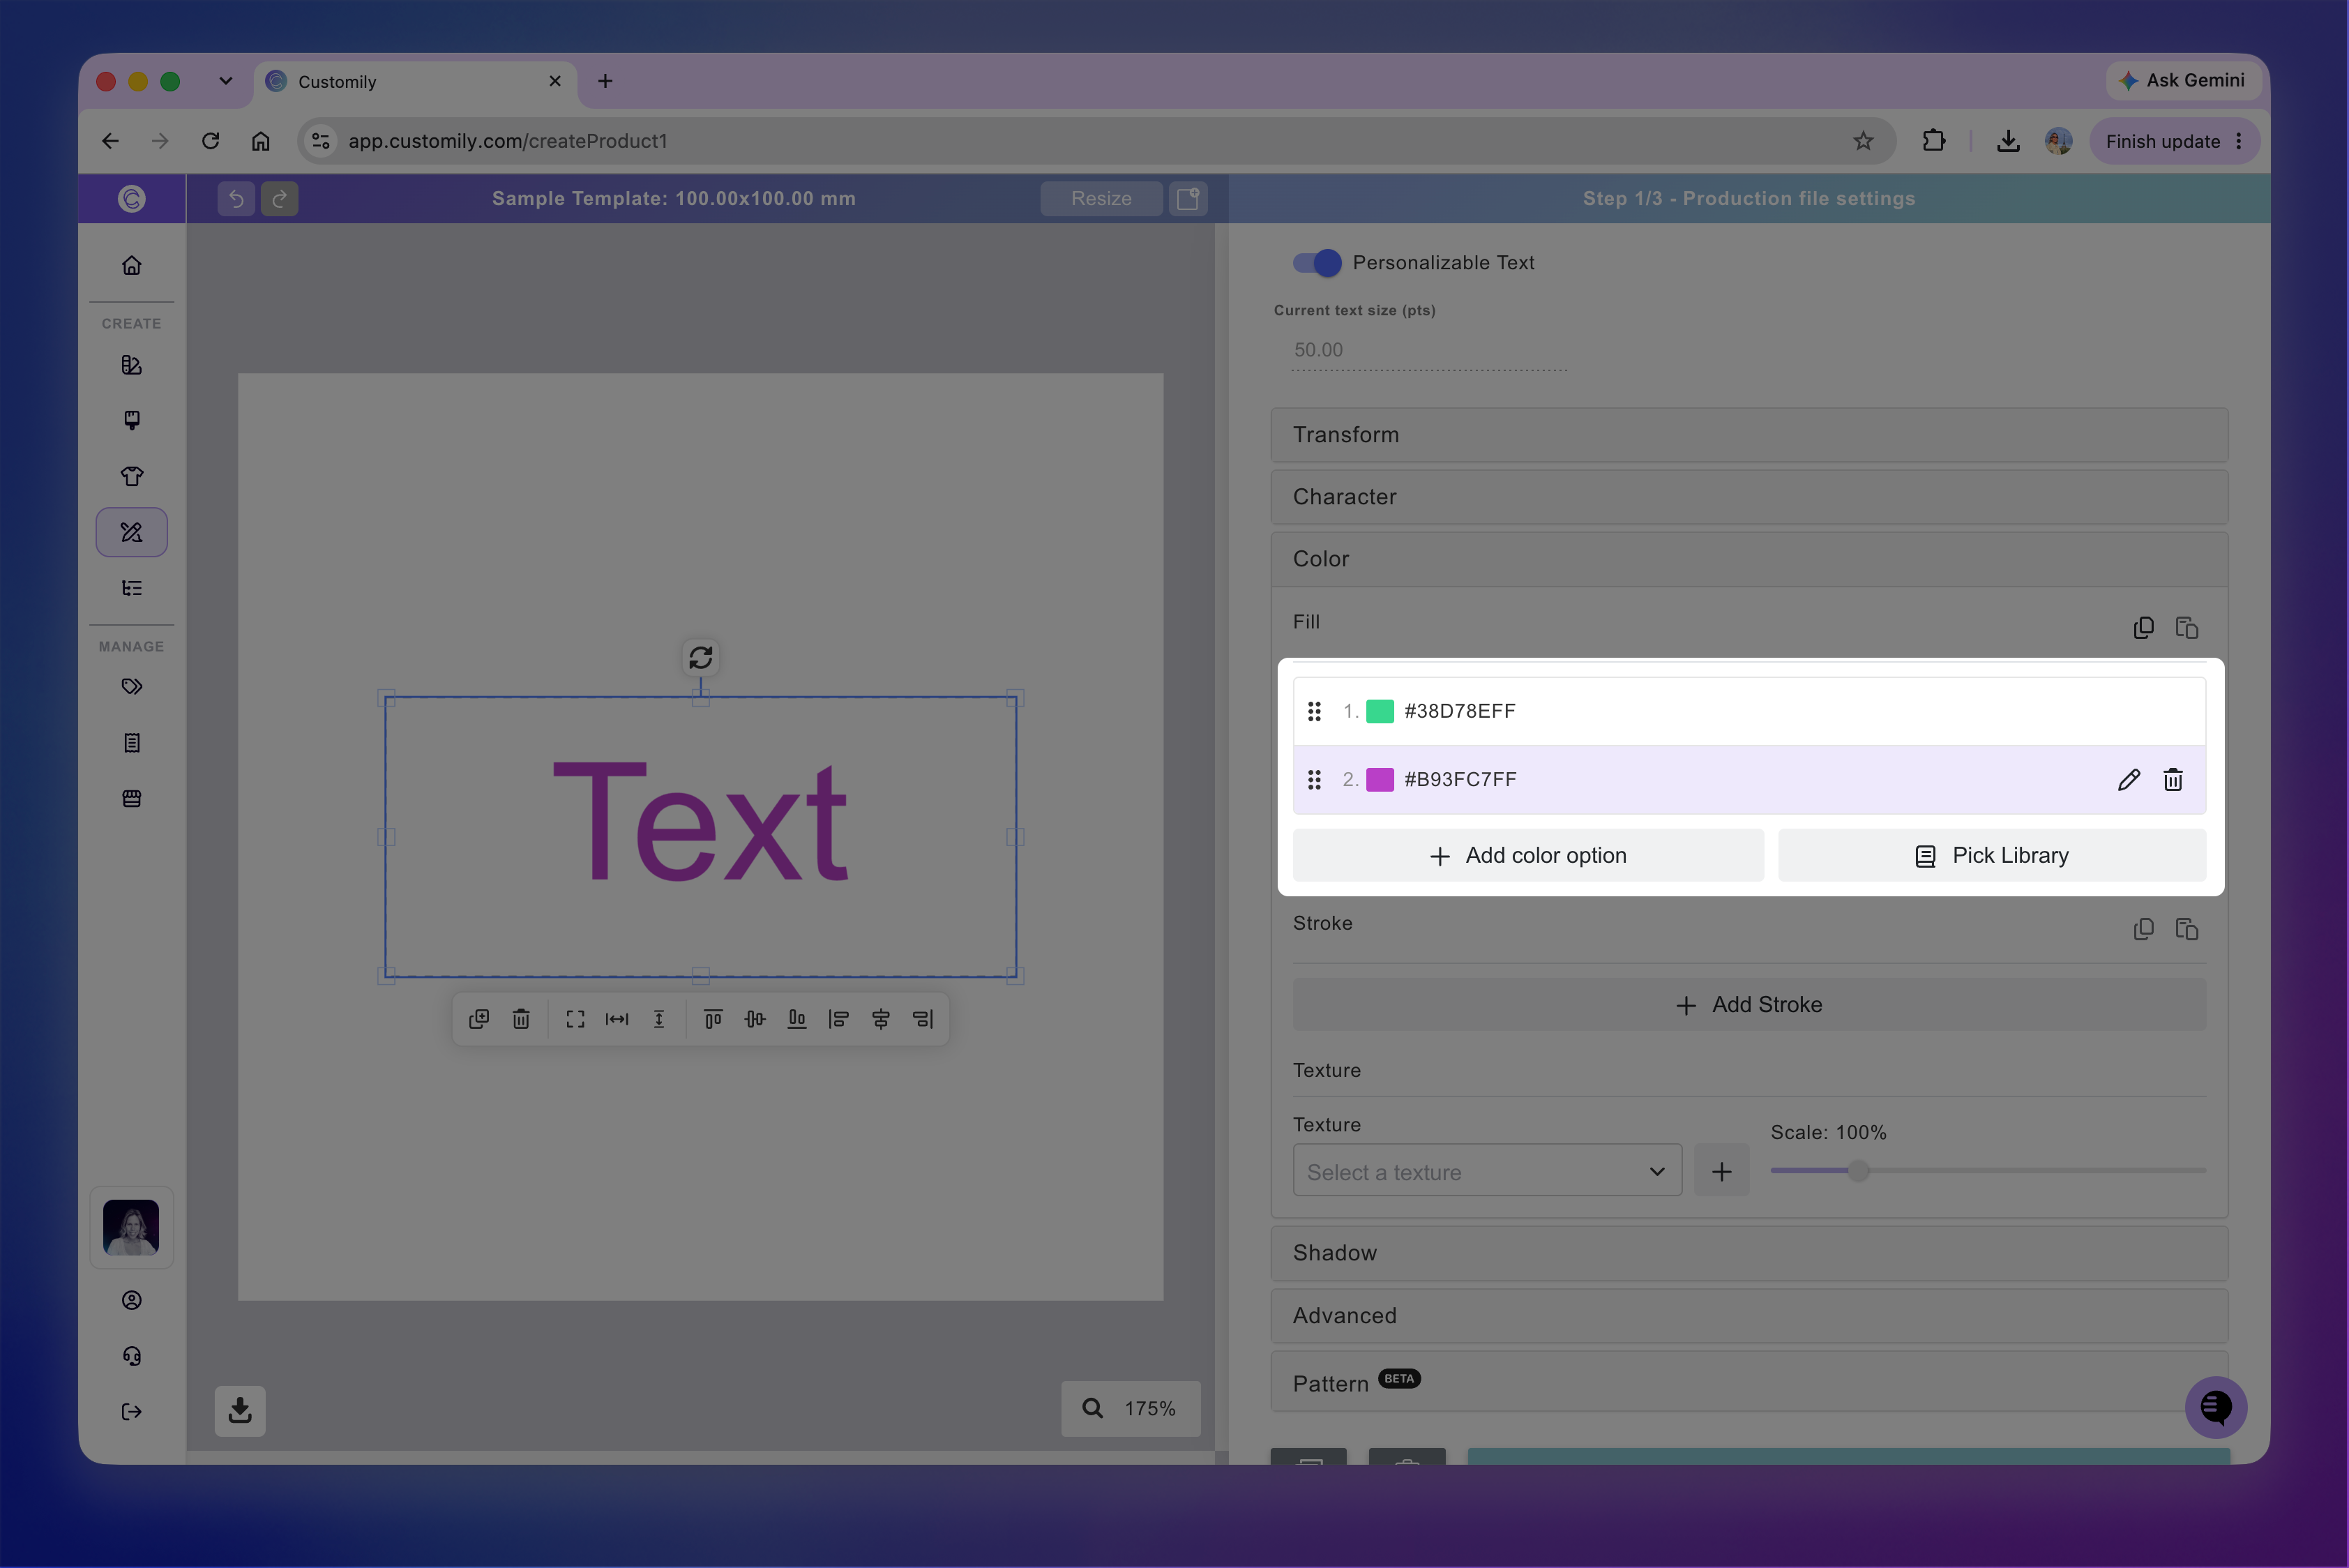The height and width of the screenshot is (1568, 2349).
Task: Click drag handle of color #B93FC7FF
Action: tap(1314, 780)
